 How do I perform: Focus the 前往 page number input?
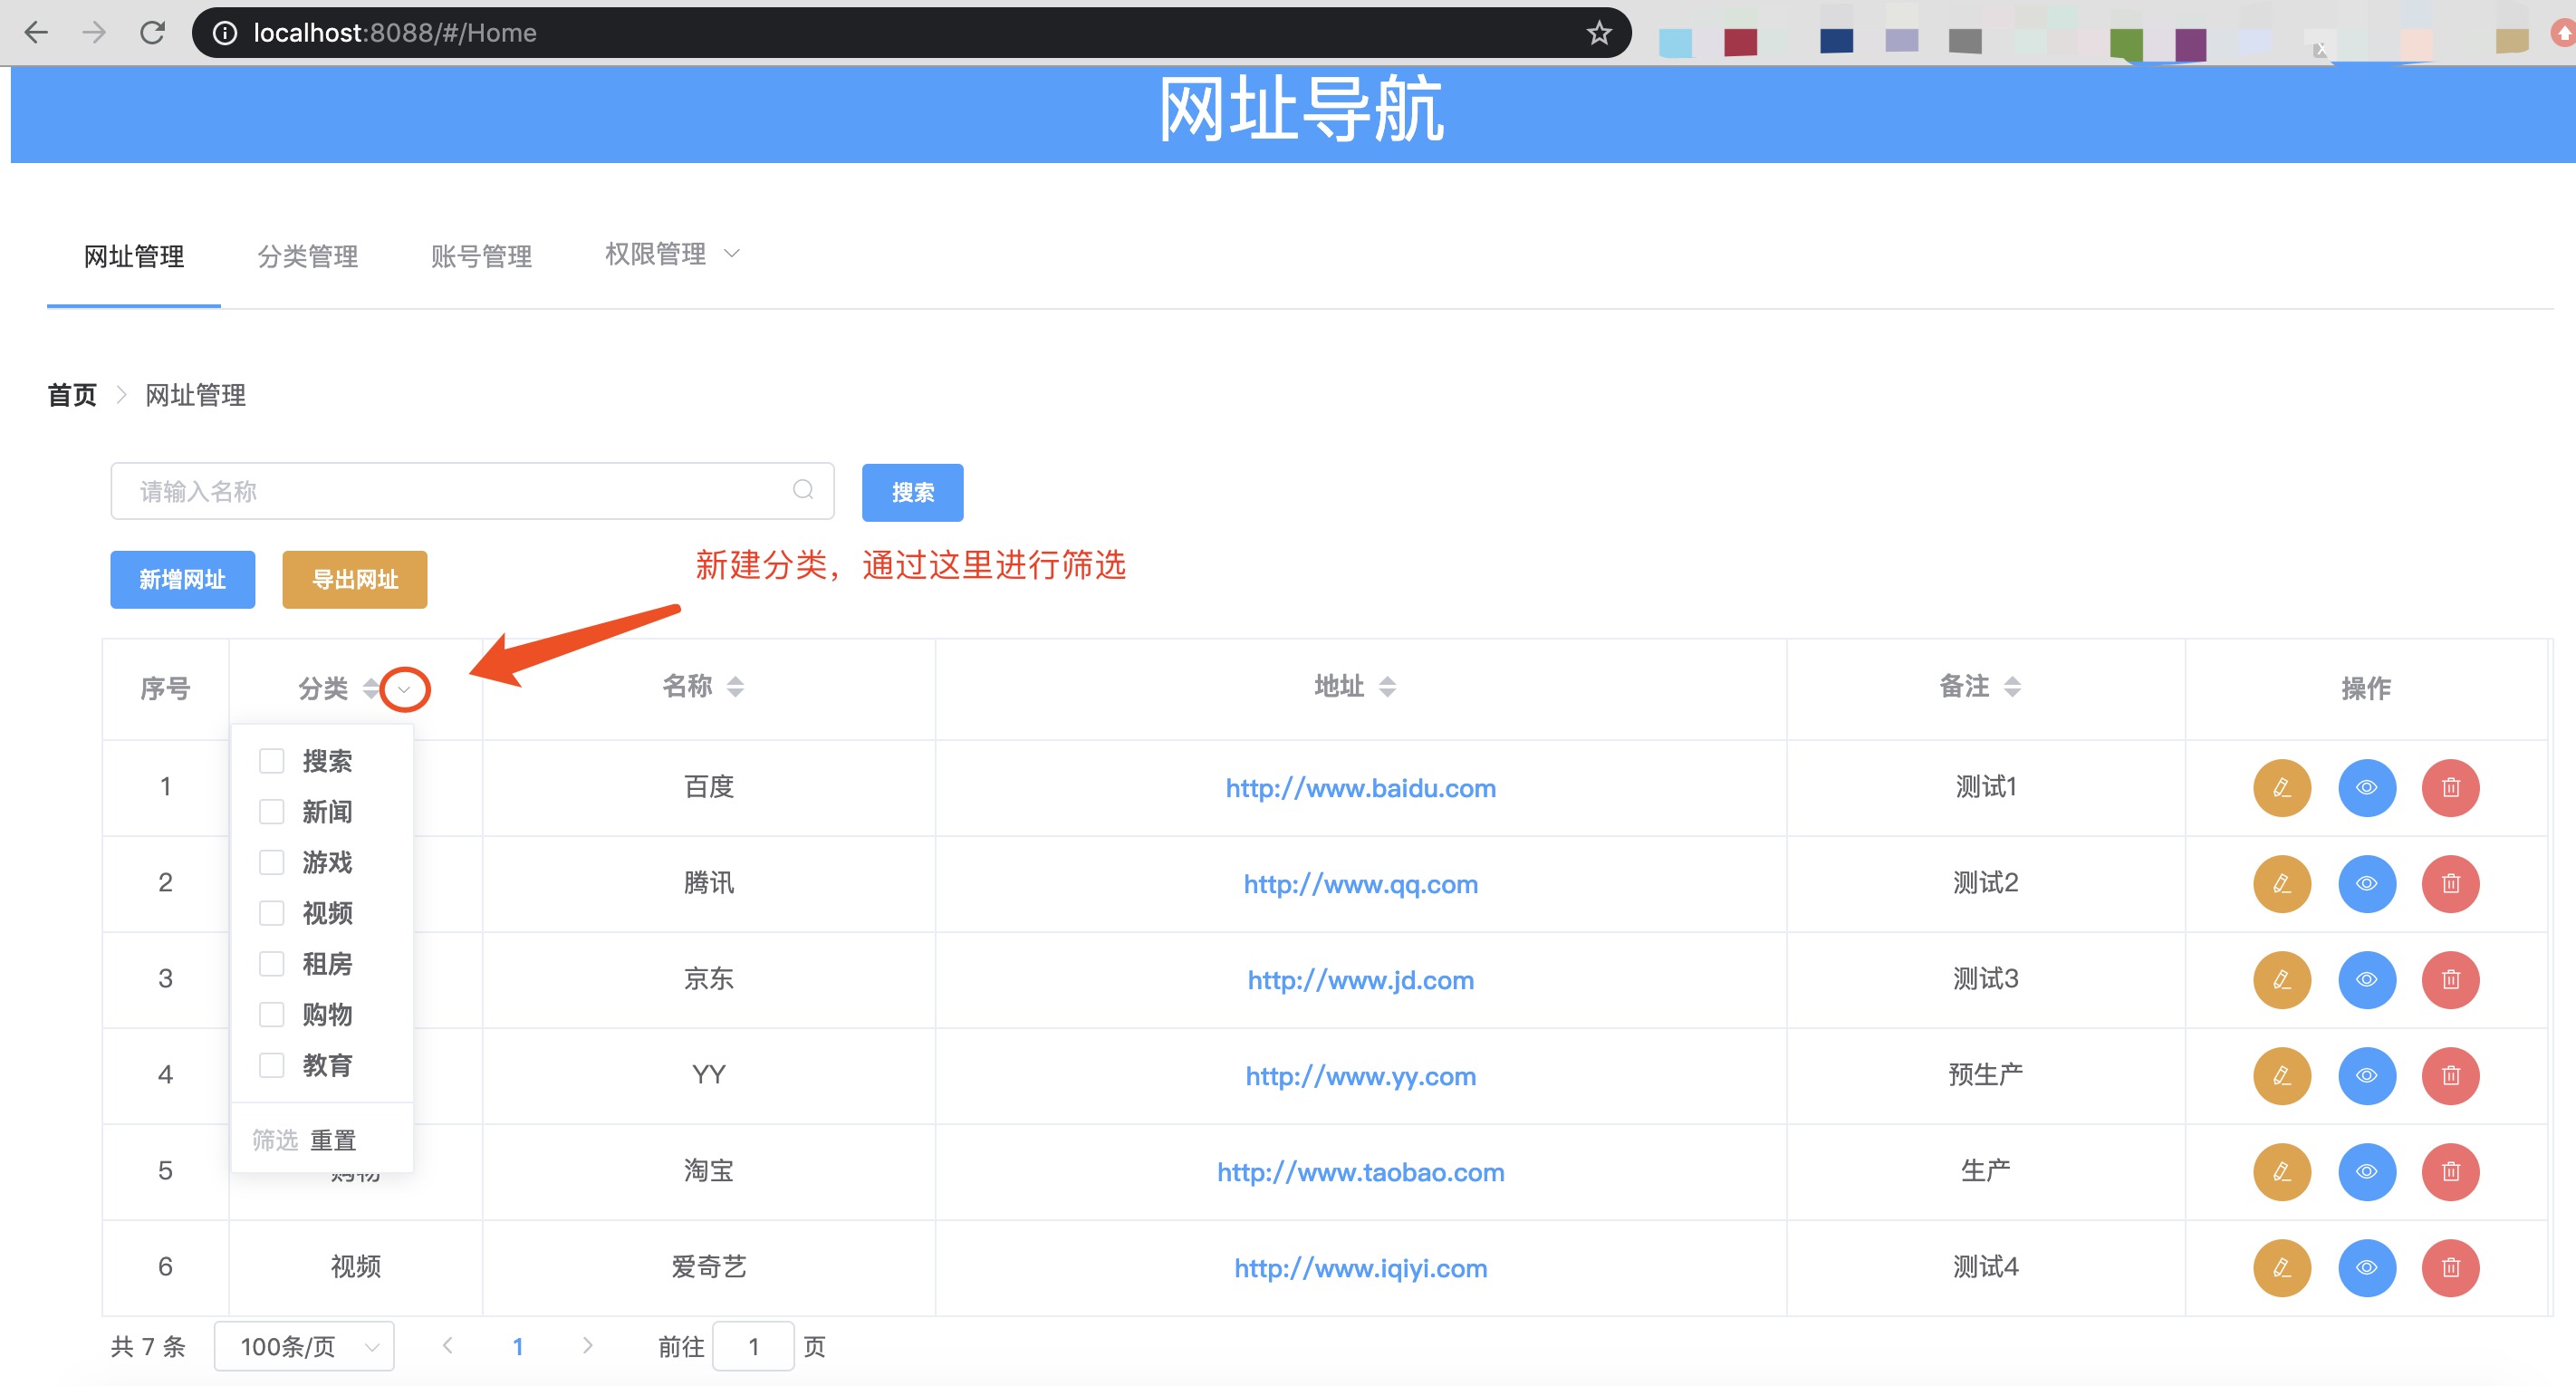tap(754, 1347)
